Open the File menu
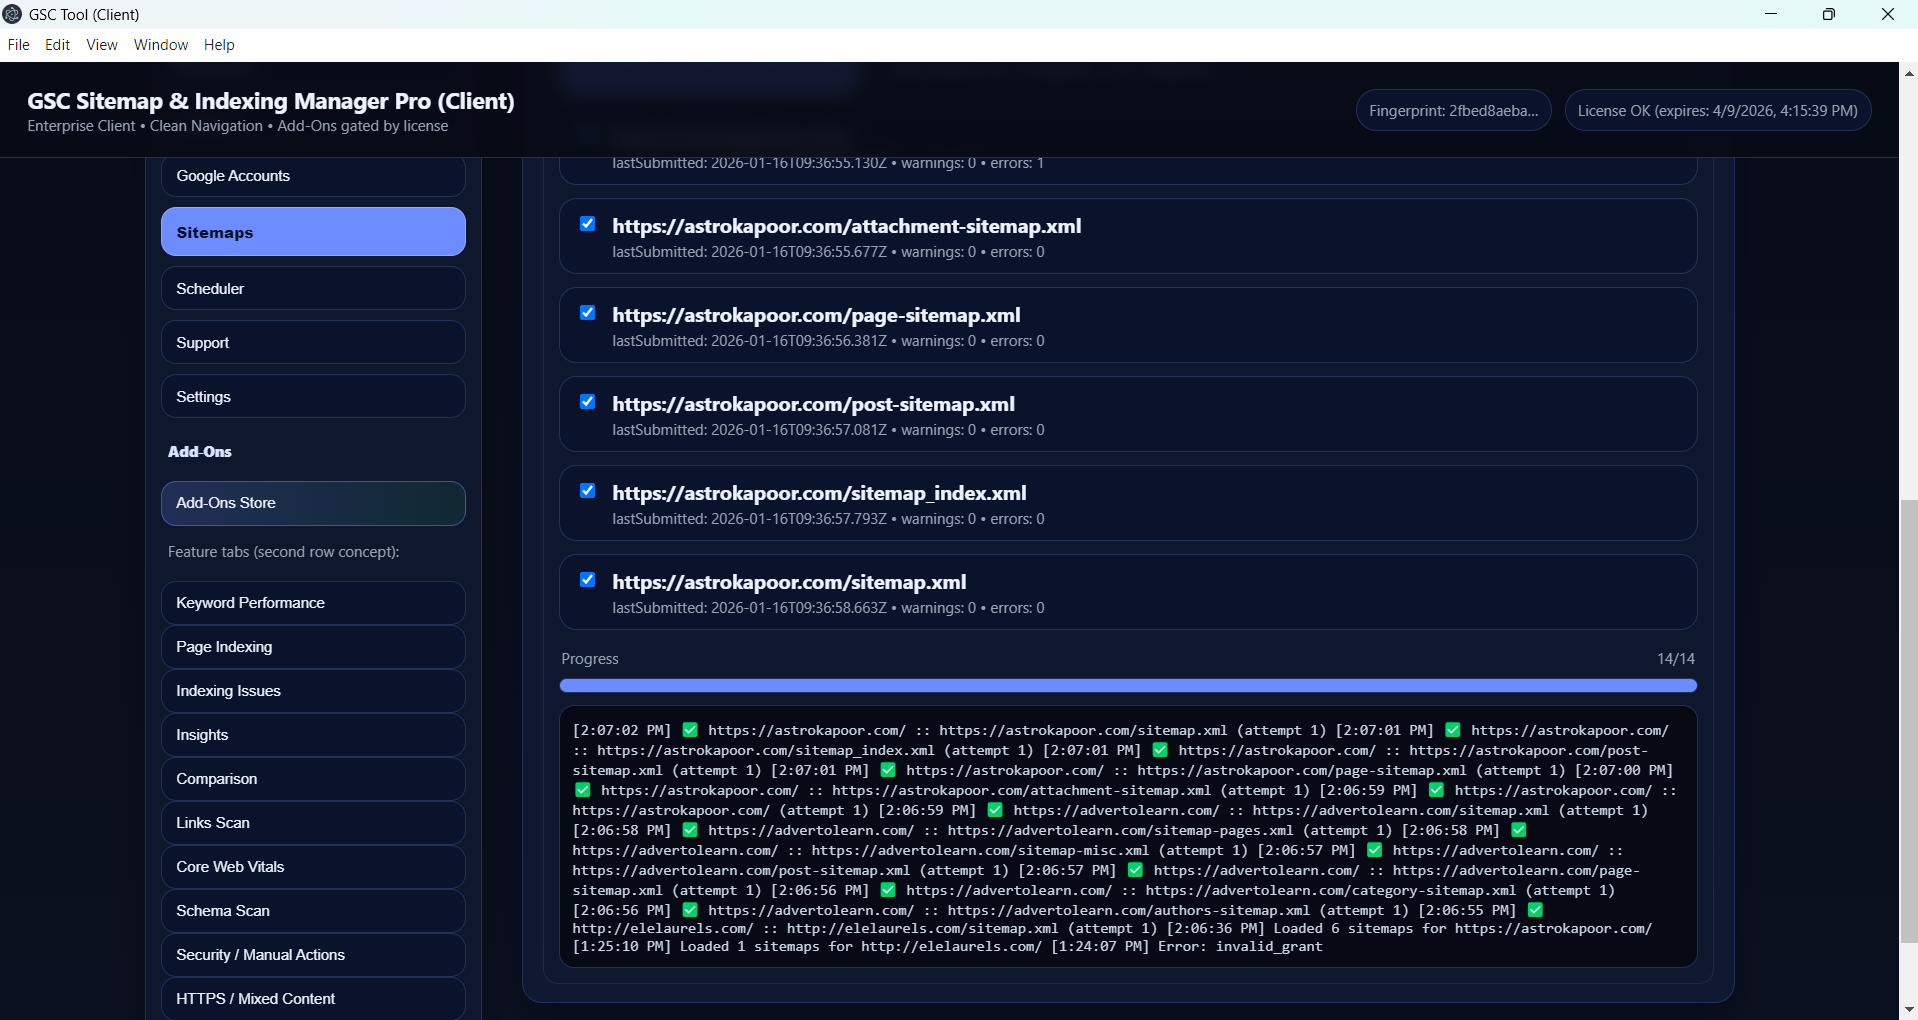This screenshot has width=1918, height=1020. tap(18, 45)
